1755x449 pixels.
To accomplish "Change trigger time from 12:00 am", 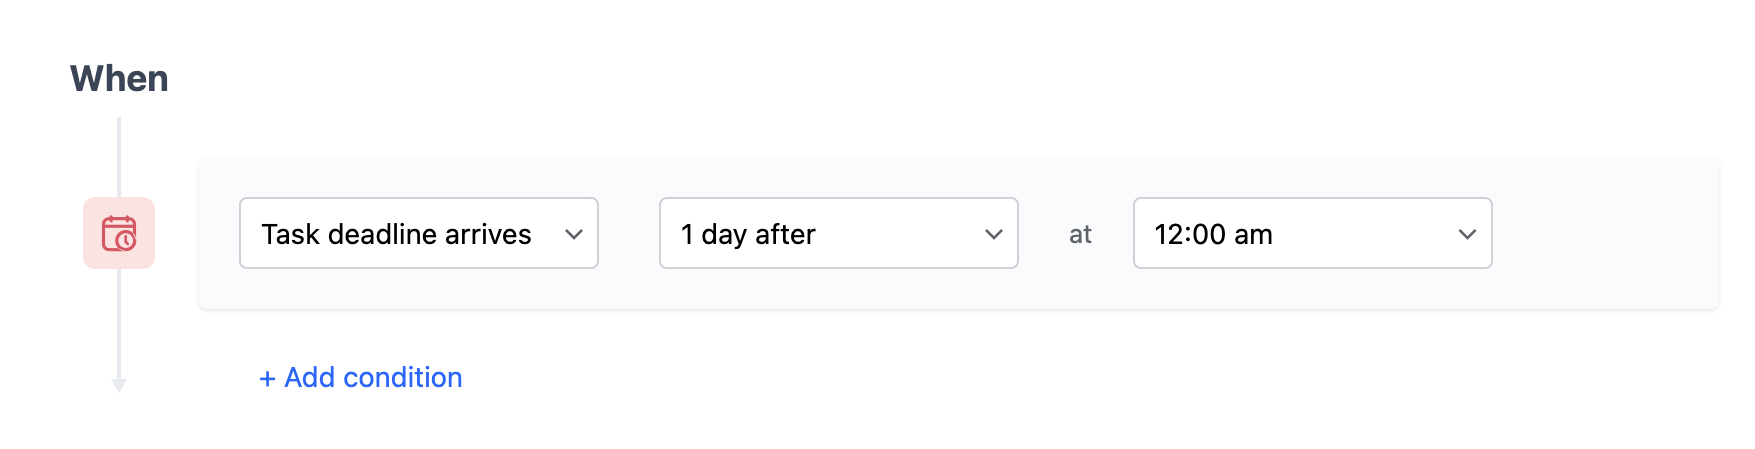I will (x=1313, y=233).
